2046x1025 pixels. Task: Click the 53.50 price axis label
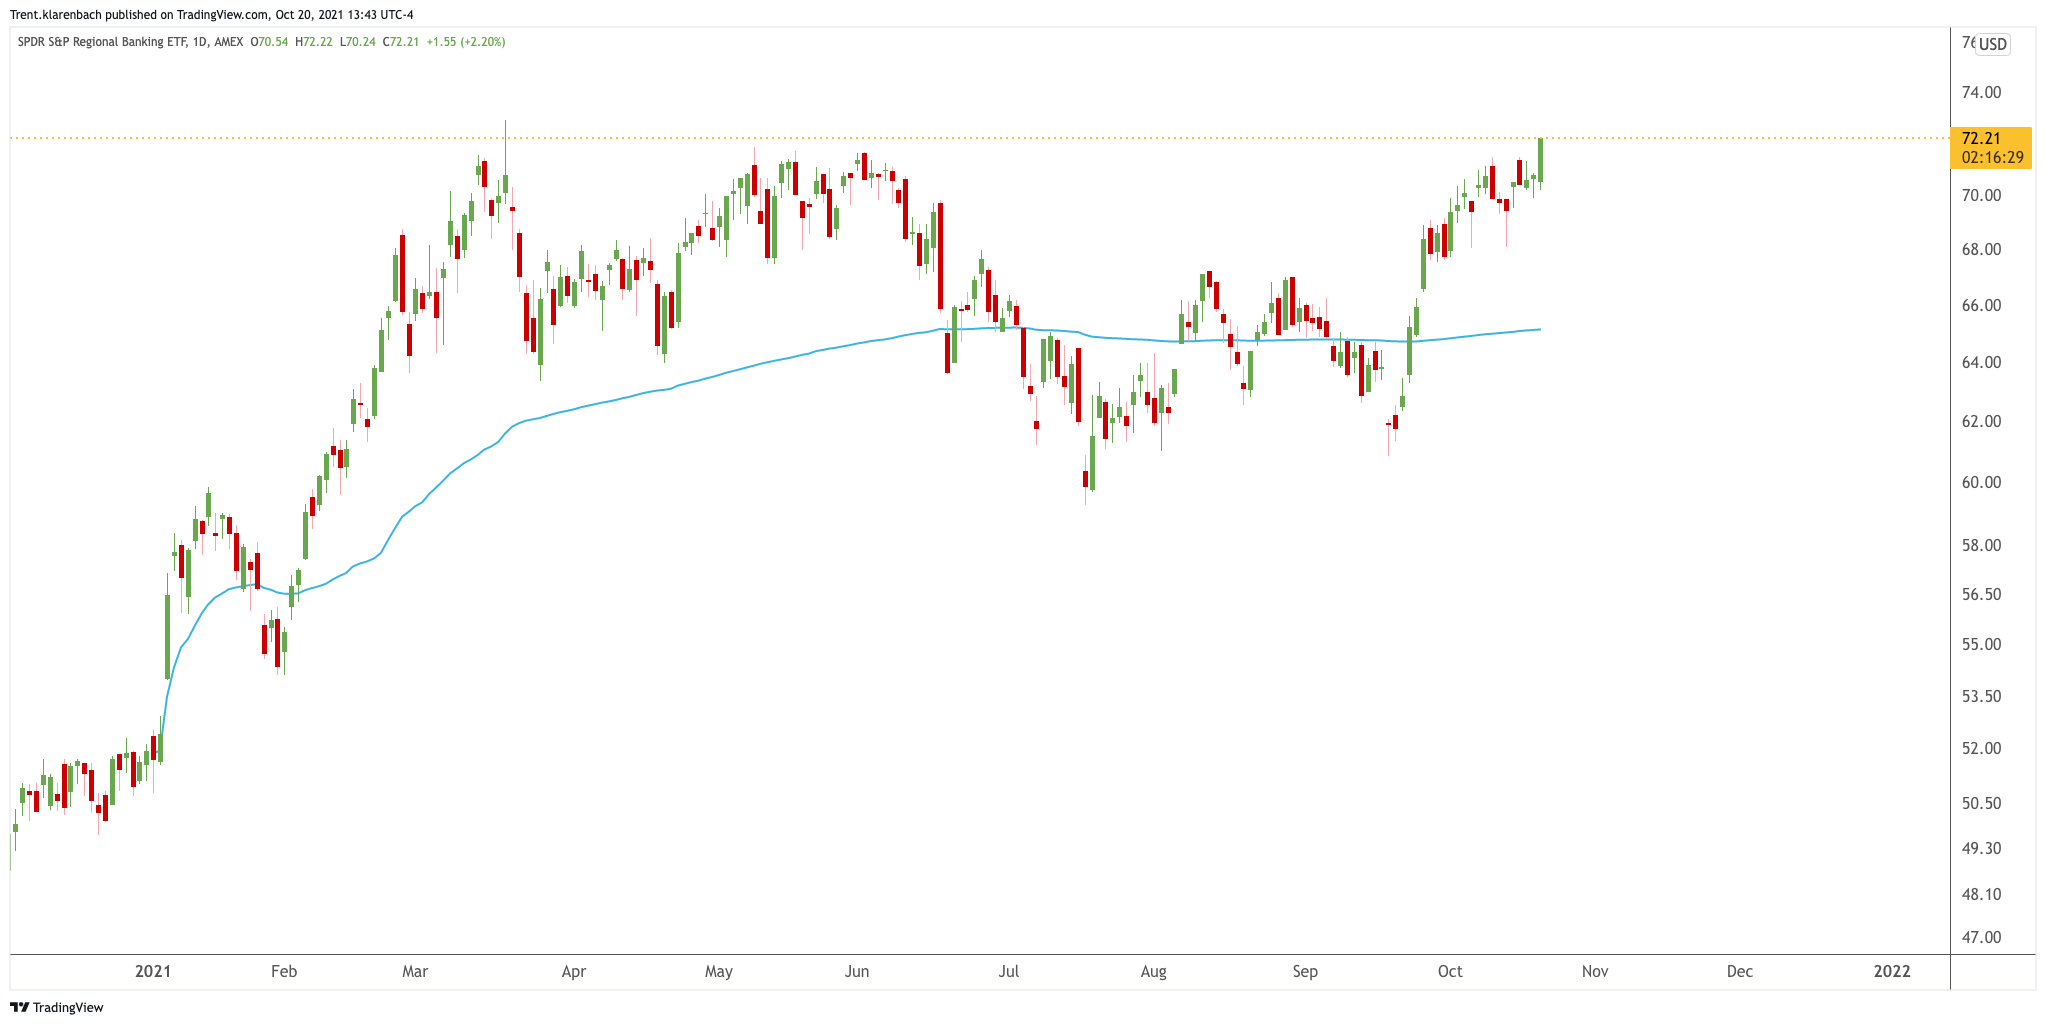pyautogui.click(x=1981, y=696)
